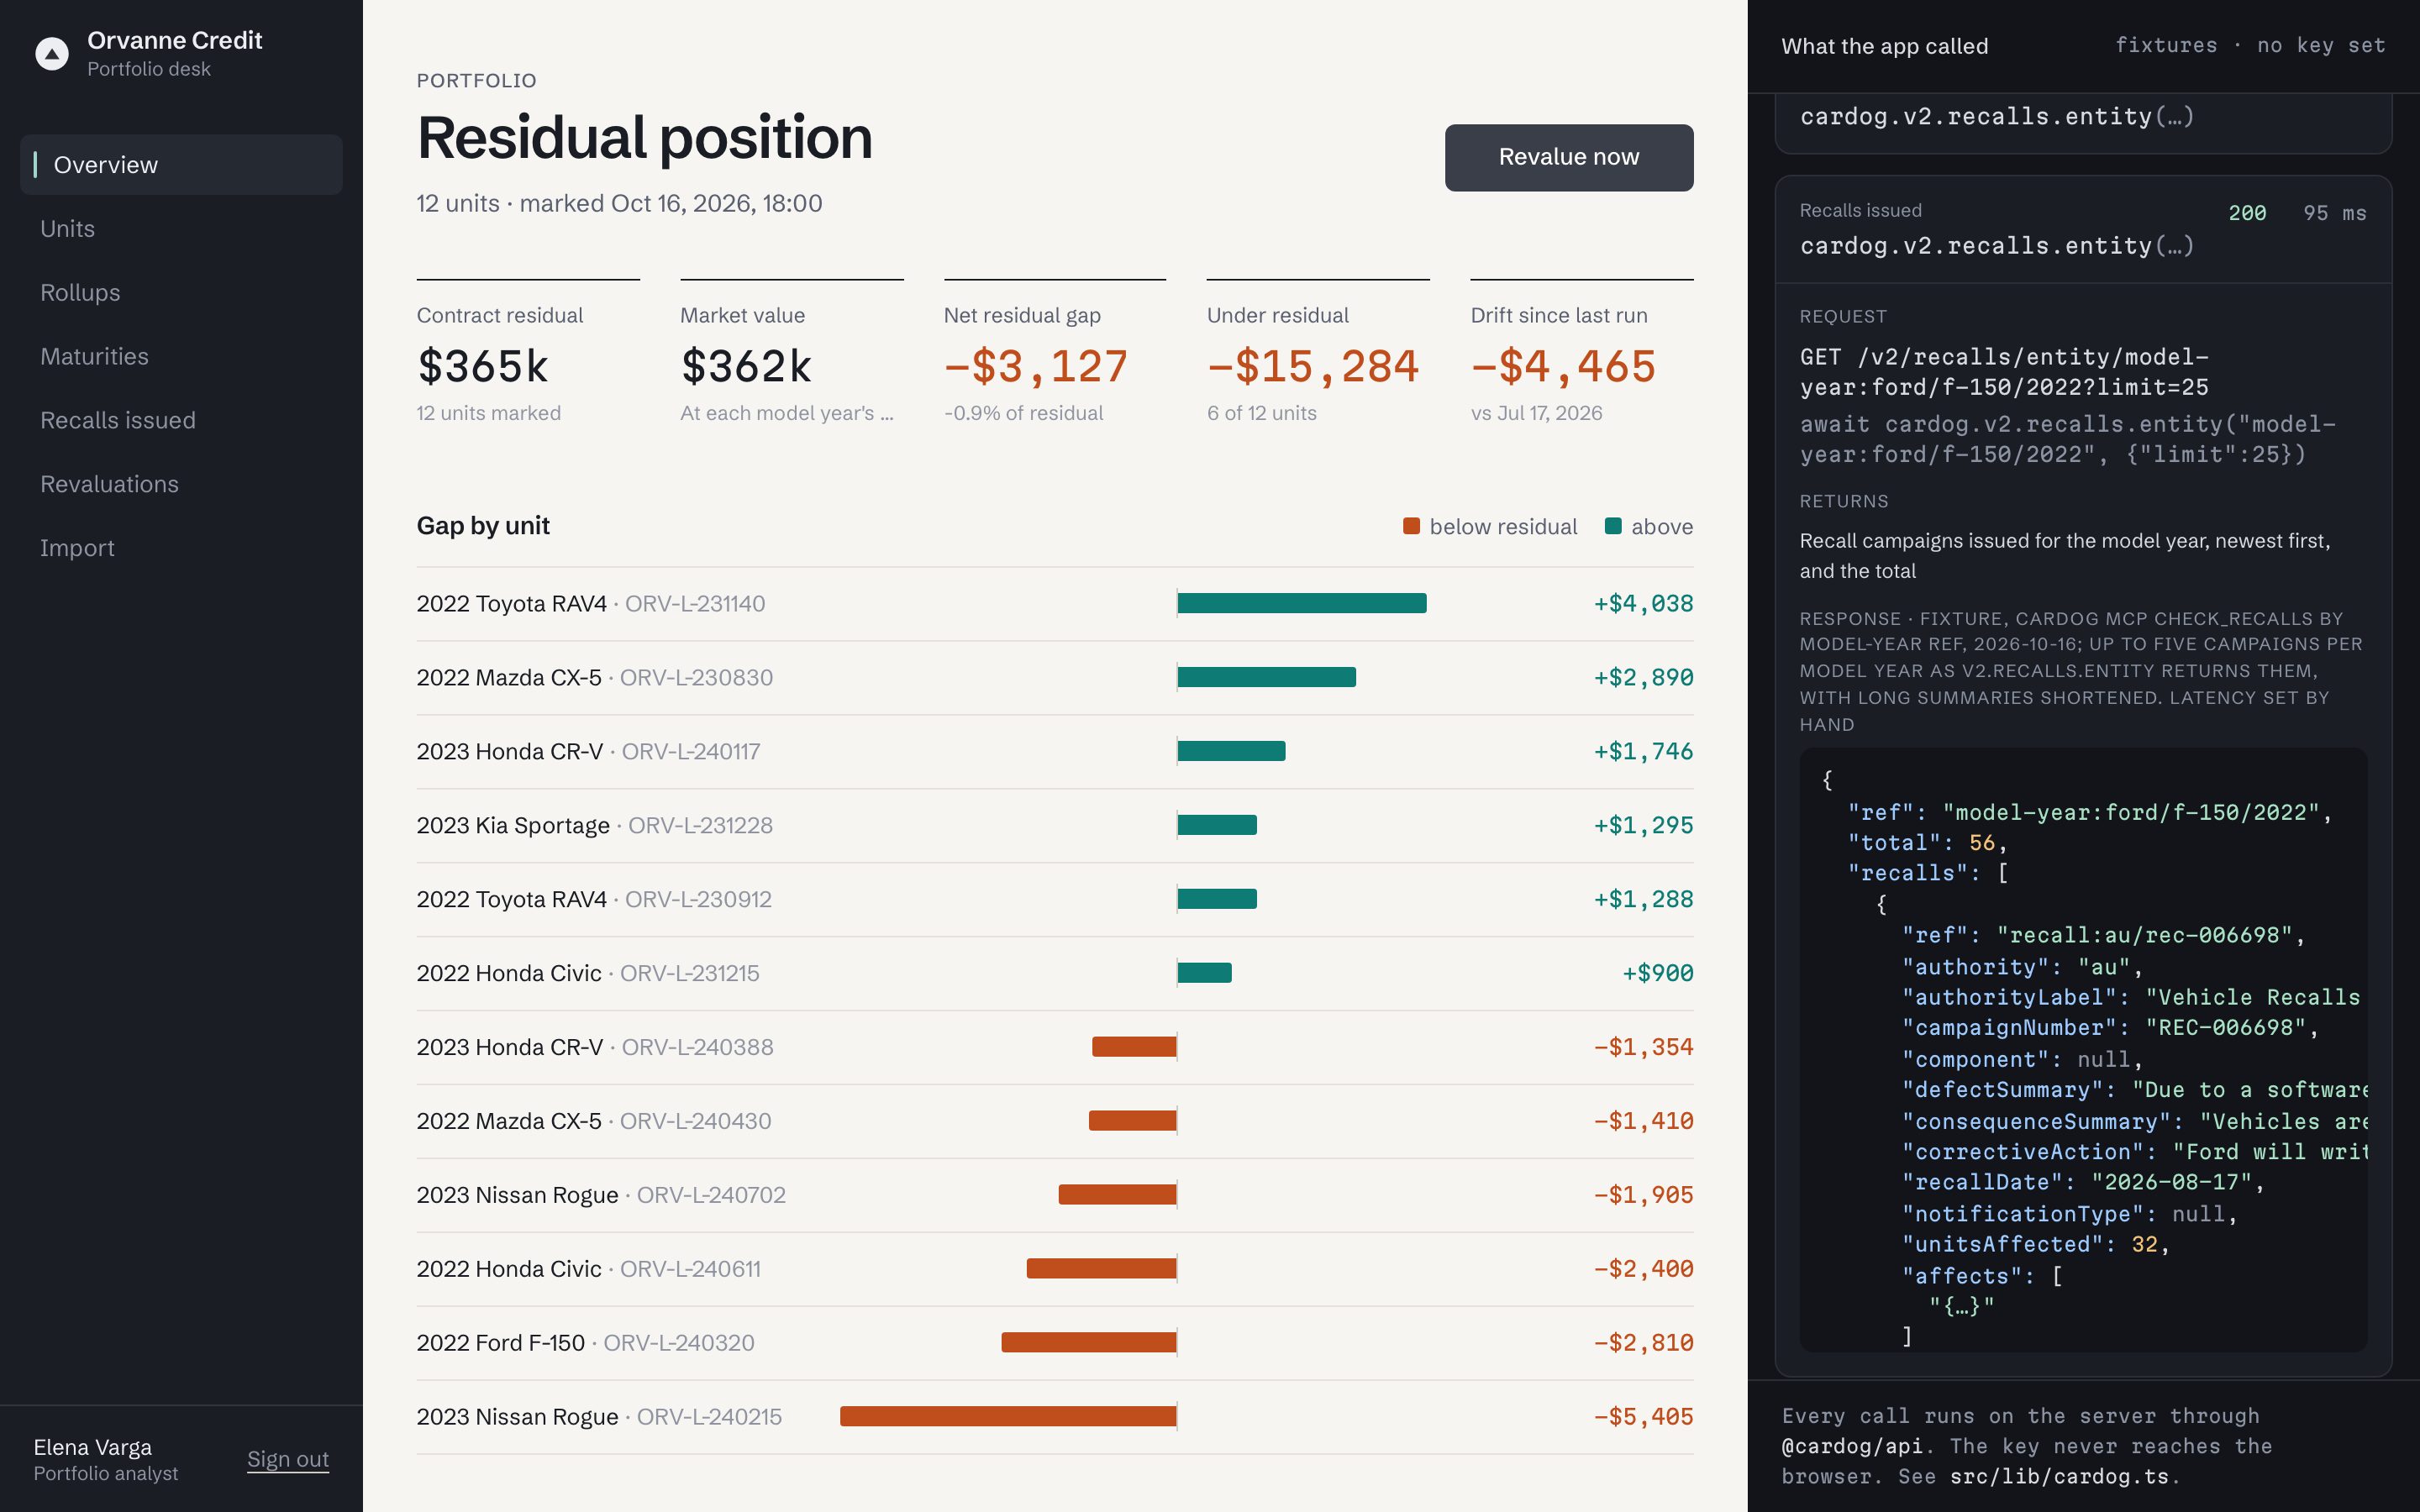Image resolution: width=2420 pixels, height=1512 pixels.
Task: Select row 2023 Kia Sportage ORV-L-231228
Action: [x=1055, y=826]
